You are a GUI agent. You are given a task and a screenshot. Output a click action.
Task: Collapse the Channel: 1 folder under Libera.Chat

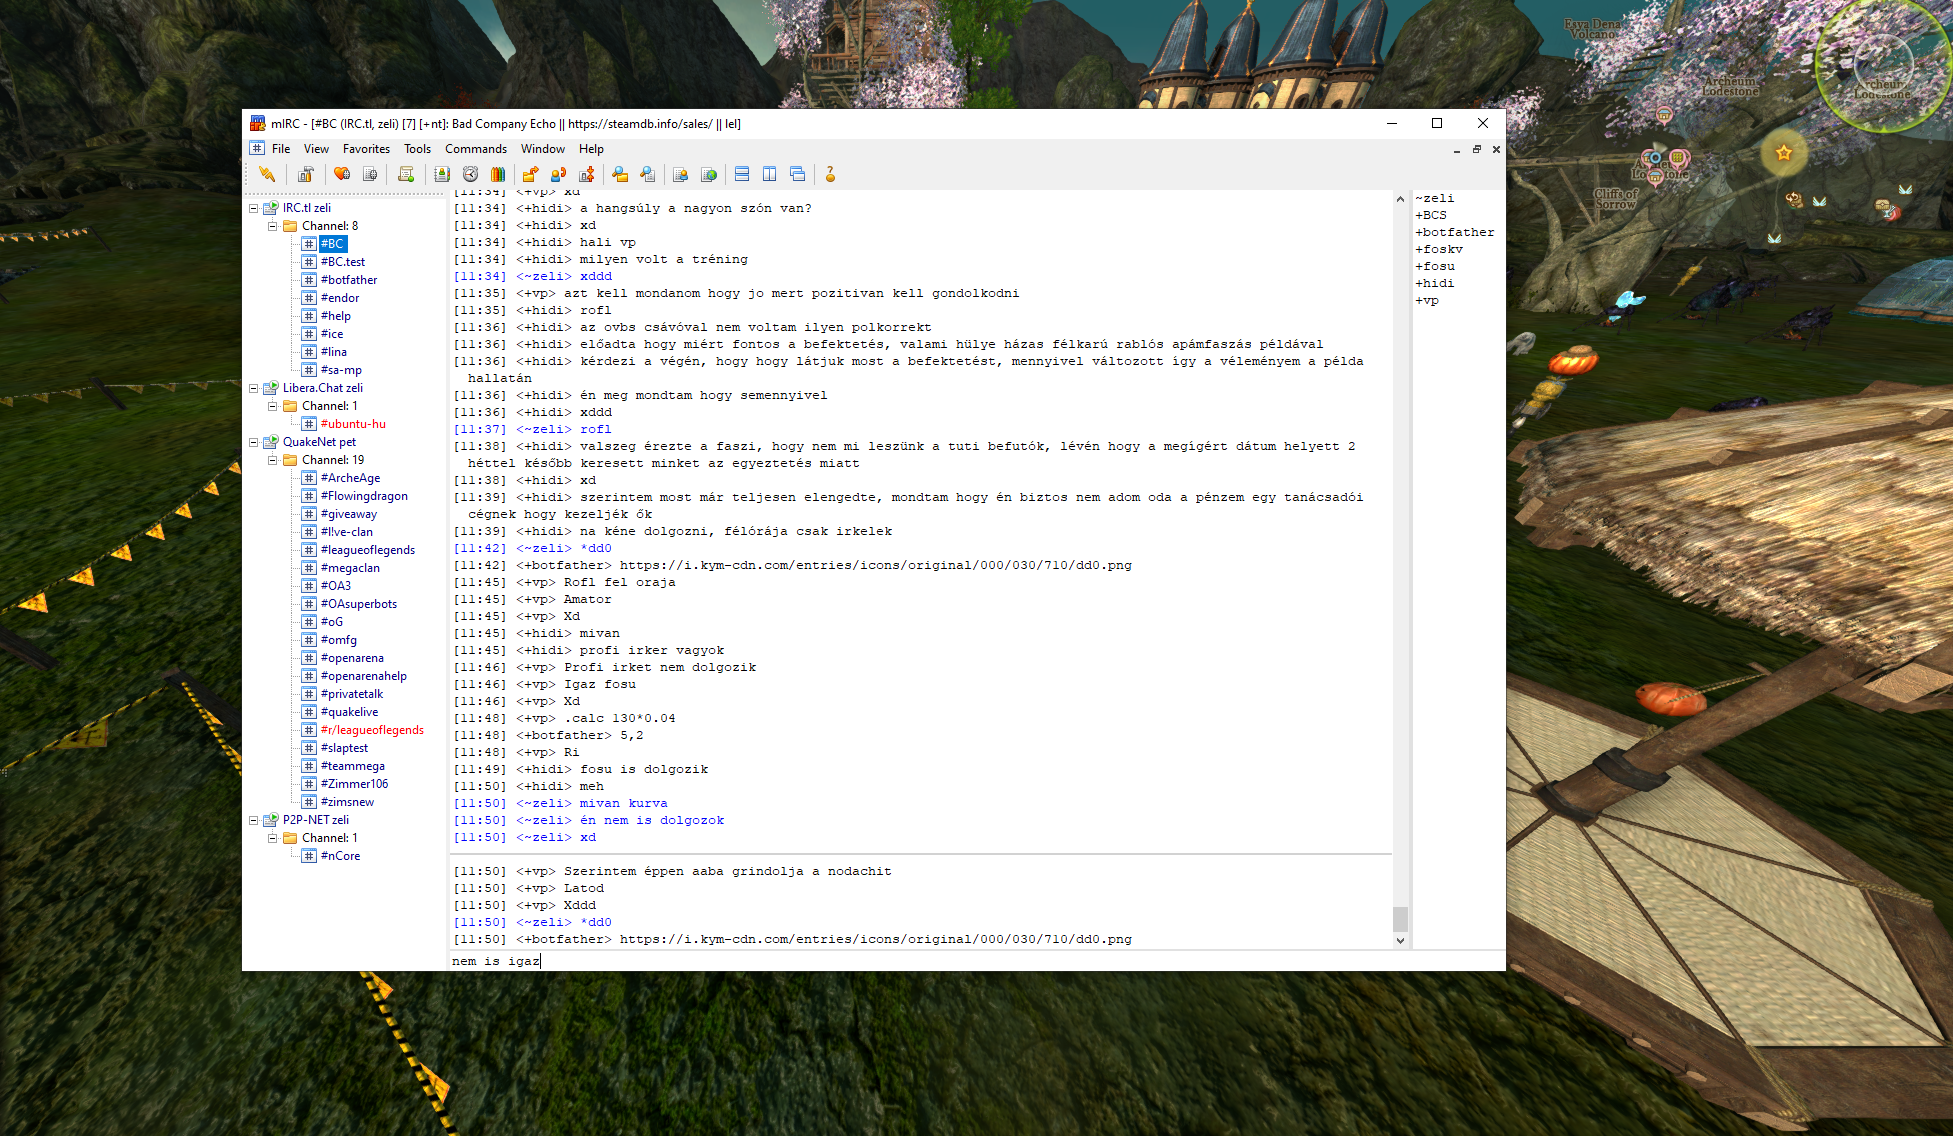[x=272, y=406]
